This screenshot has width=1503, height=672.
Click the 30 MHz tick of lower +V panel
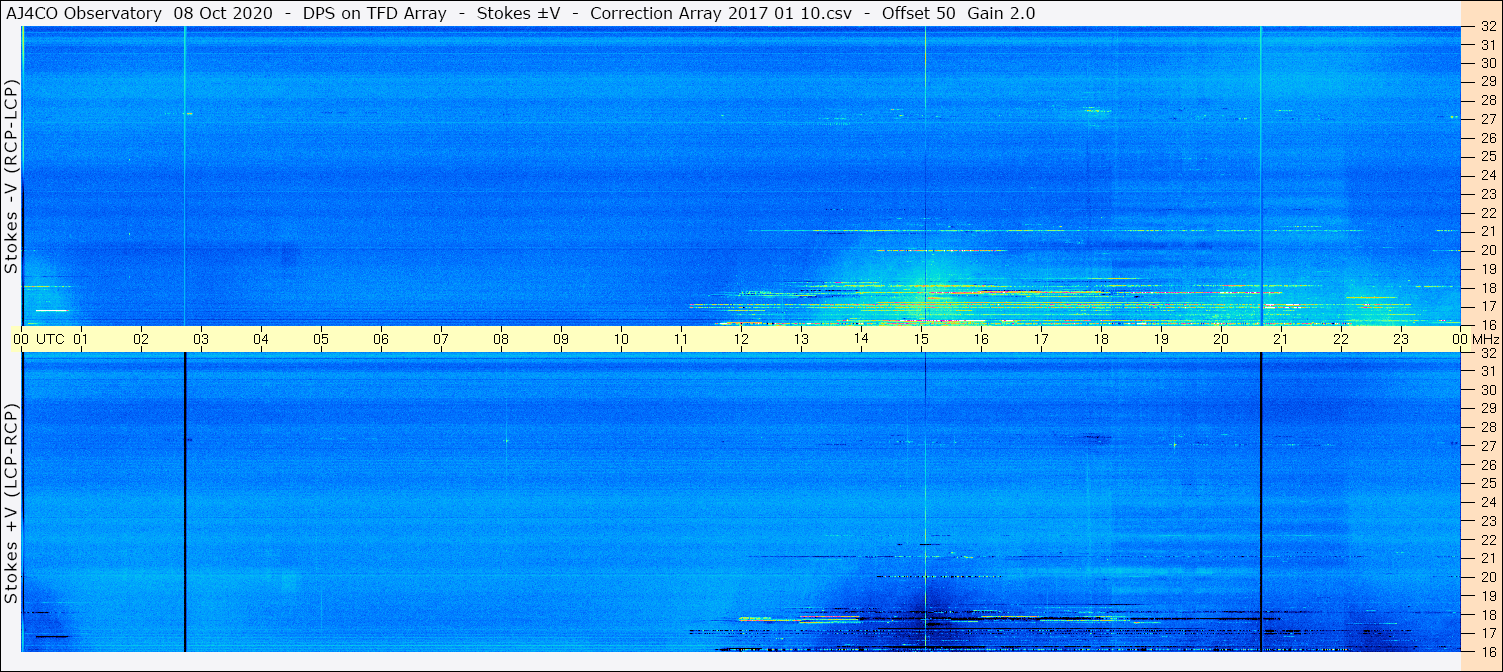pyautogui.click(x=1488, y=390)
